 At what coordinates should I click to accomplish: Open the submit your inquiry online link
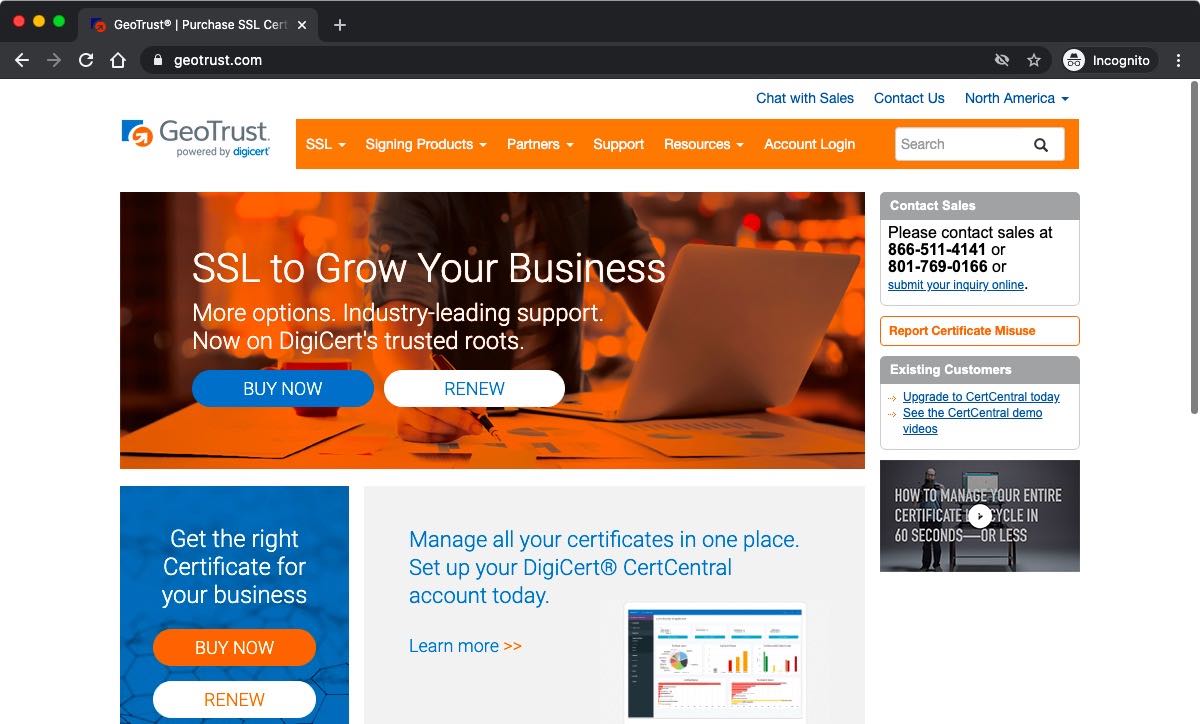point(955,285)
